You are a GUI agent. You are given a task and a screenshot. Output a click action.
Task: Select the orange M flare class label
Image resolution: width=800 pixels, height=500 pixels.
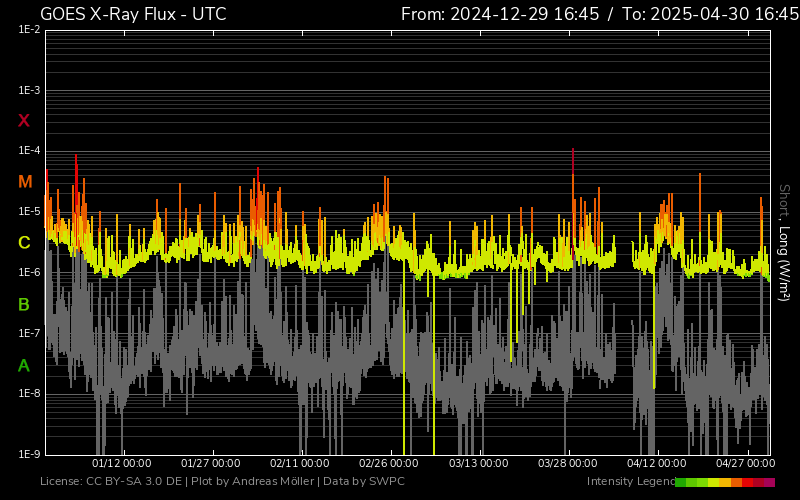(x=25, y=182)
